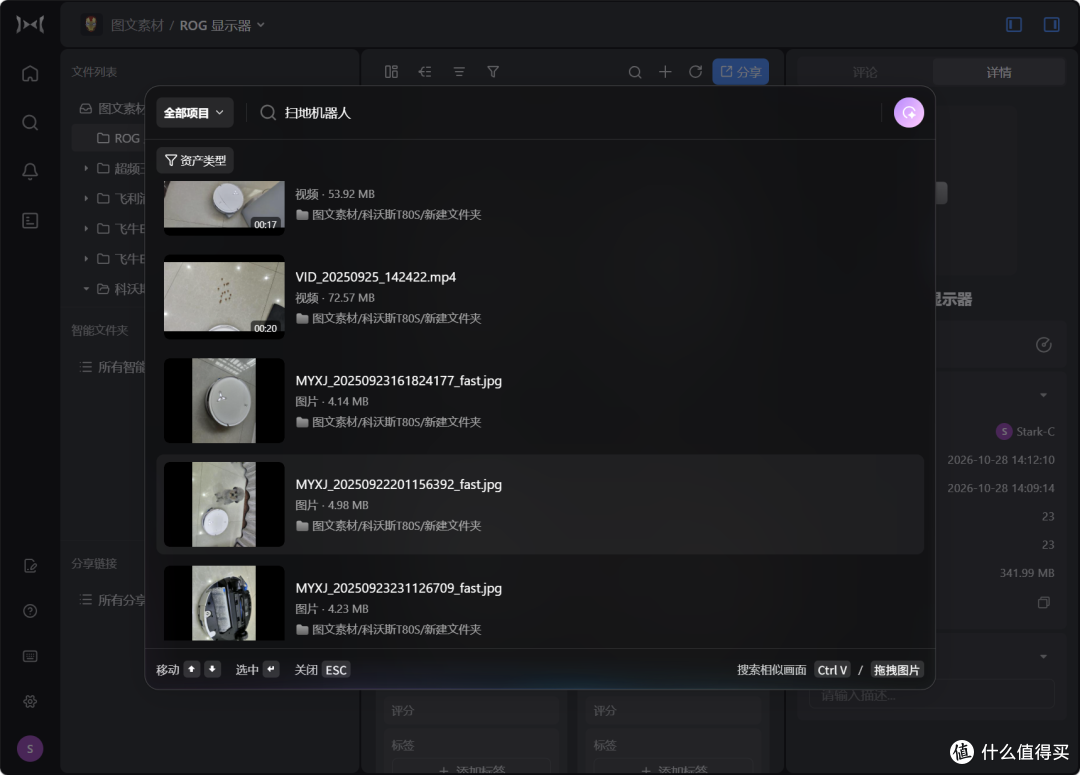Screen dimensions: 1080x775
Task: Switch the file view layout icon in toolbar
Action: [391, 72]
